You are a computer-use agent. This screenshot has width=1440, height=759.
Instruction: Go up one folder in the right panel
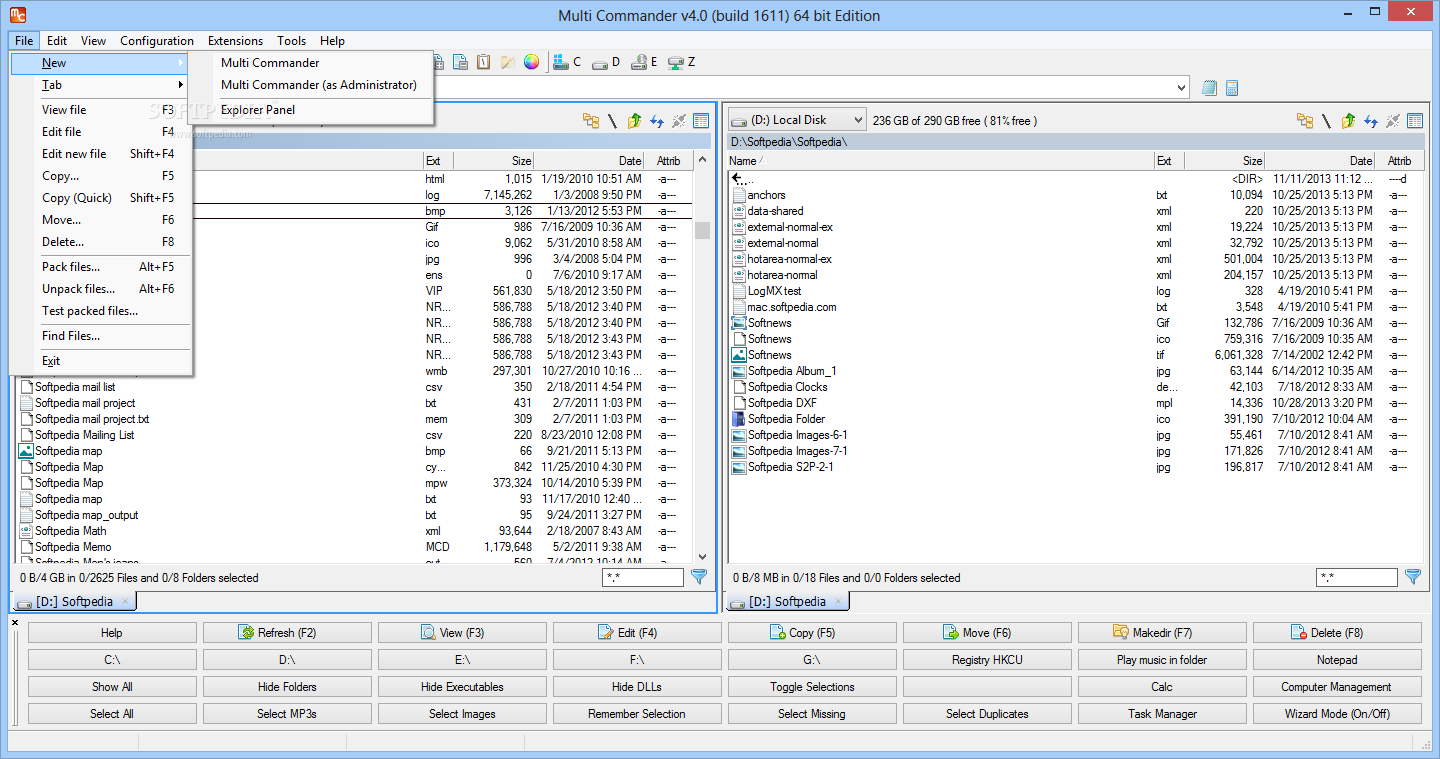tap(1348, 121)
